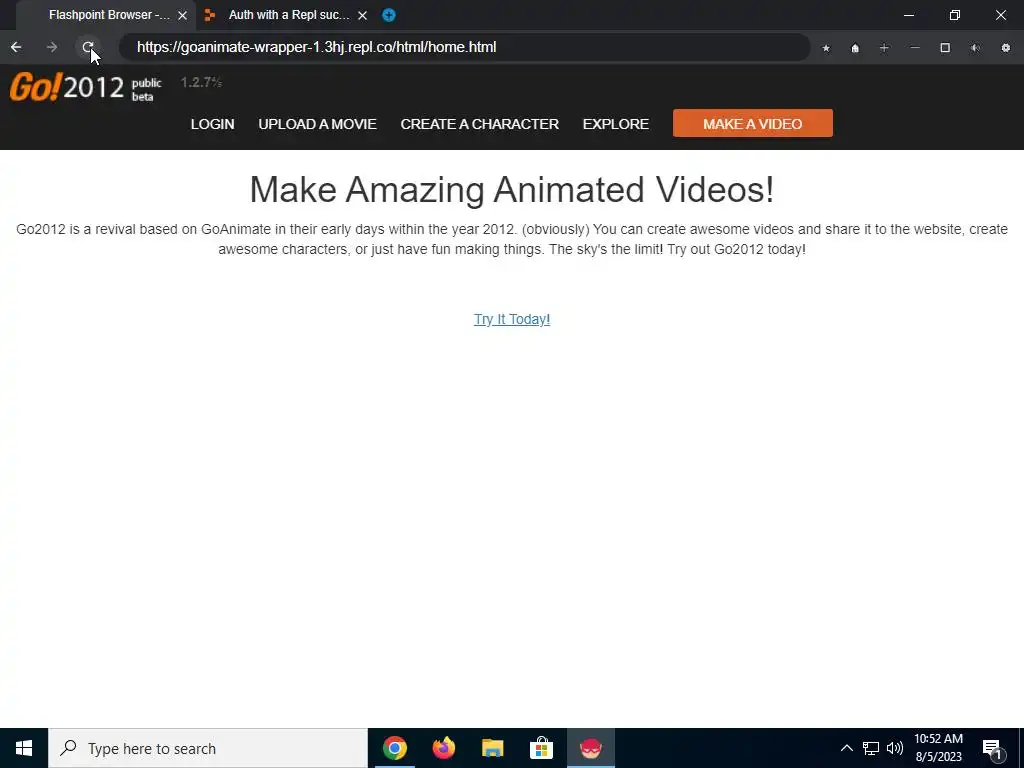
Task: Mute audio with the speaker toolbar icon
Action: 975,48
